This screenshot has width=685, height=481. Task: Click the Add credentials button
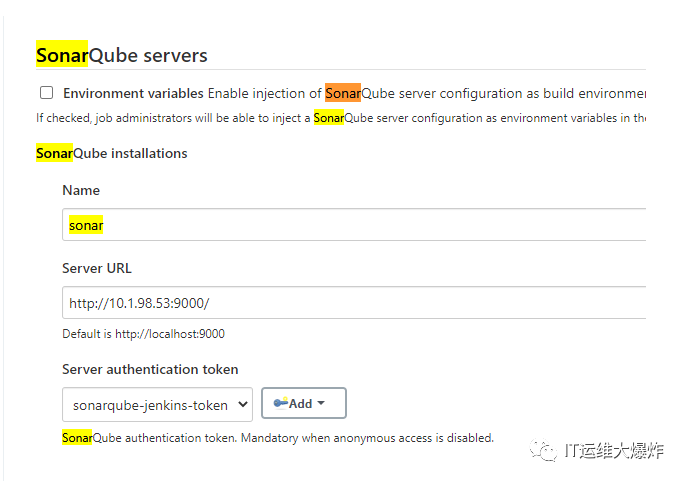pyautogui.click(x=304, y=403)
